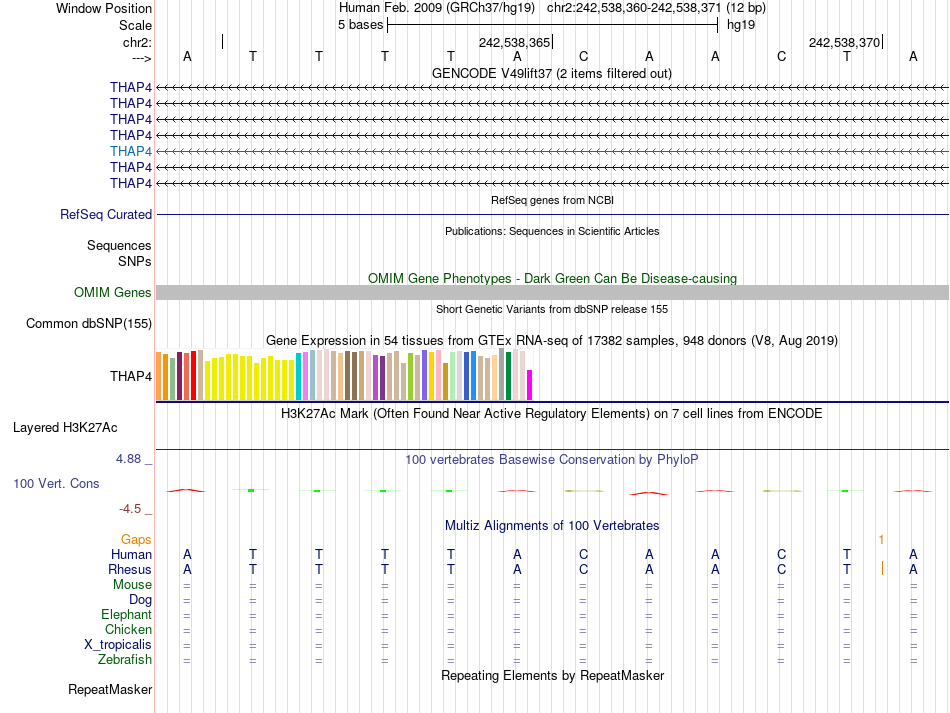Click the Window Position label
This screenshot has height=713, width=950.
click(x=104, y=8)
